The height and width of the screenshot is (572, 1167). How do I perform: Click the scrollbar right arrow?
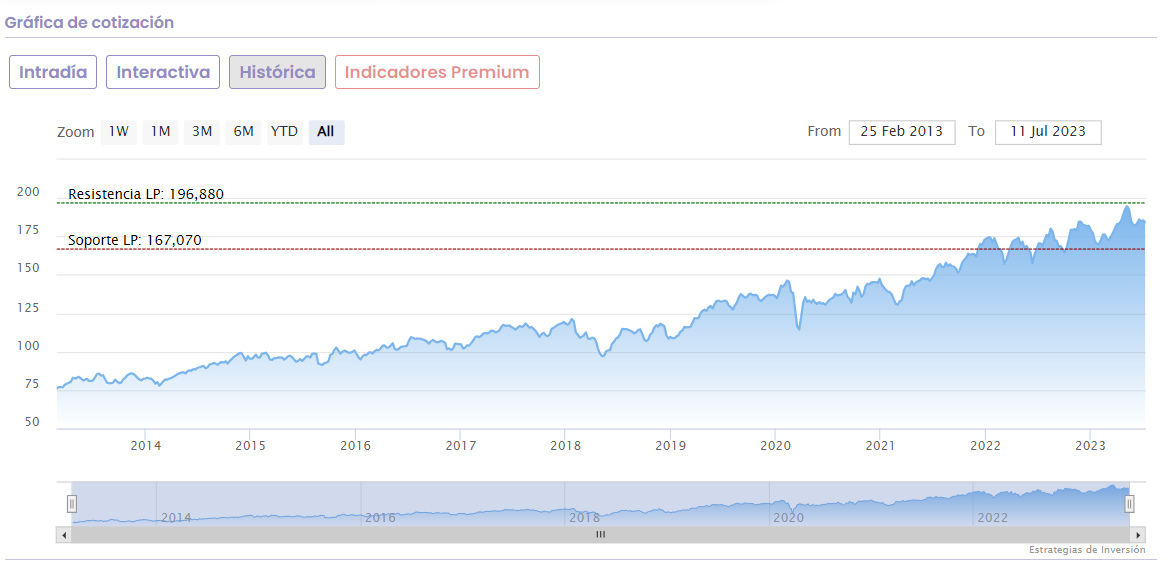click(x=1139, y=535)
